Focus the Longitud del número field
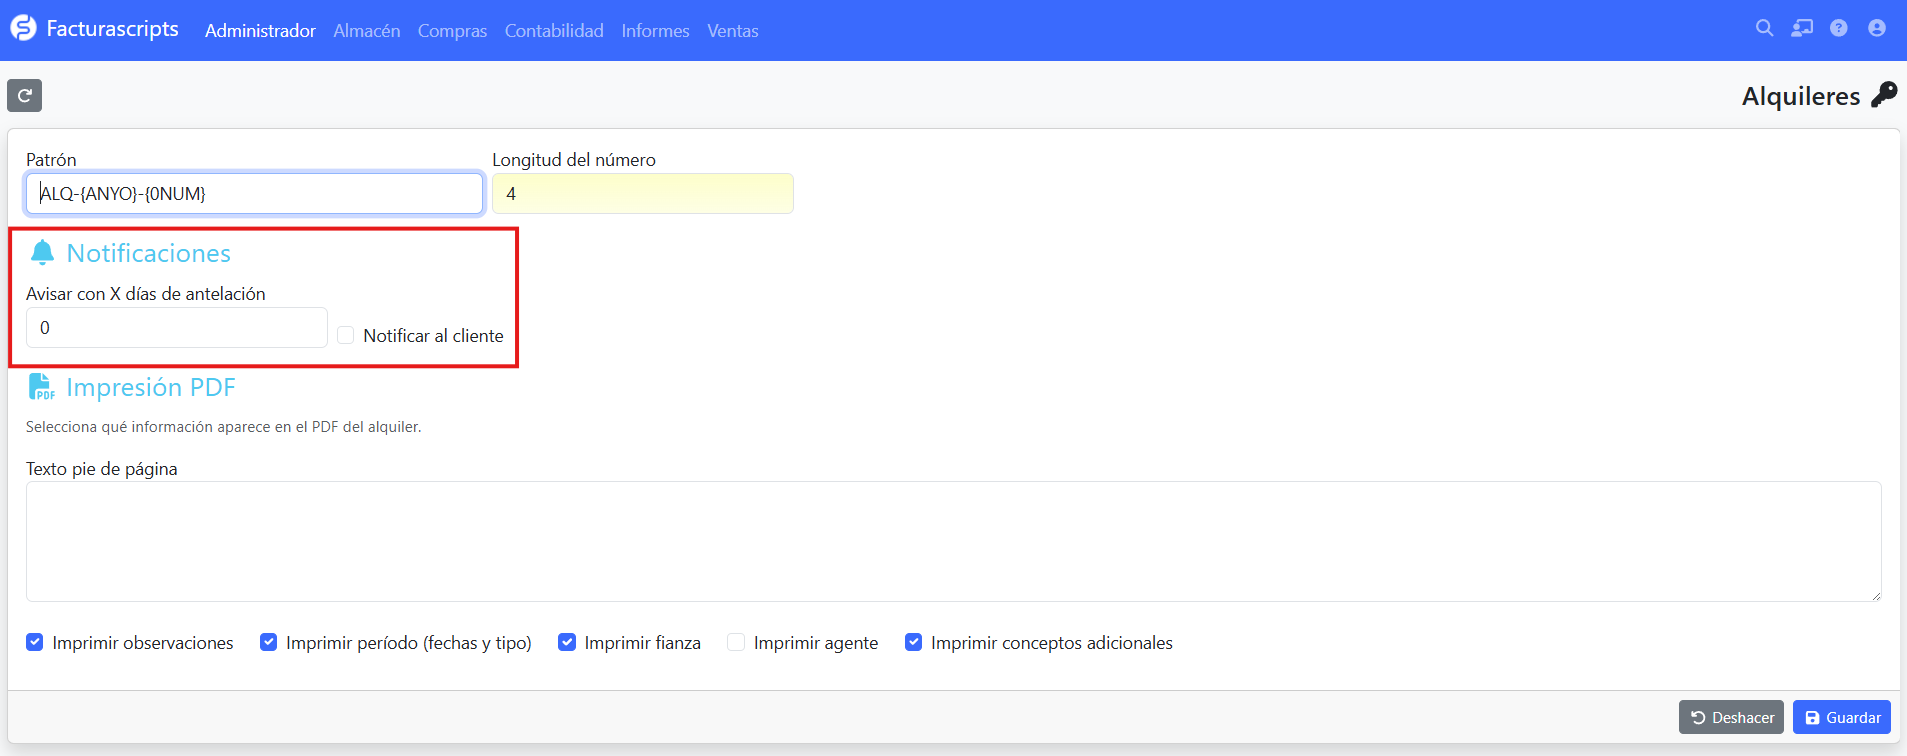Screen dimensions: 1907x756 pos(643,194)
